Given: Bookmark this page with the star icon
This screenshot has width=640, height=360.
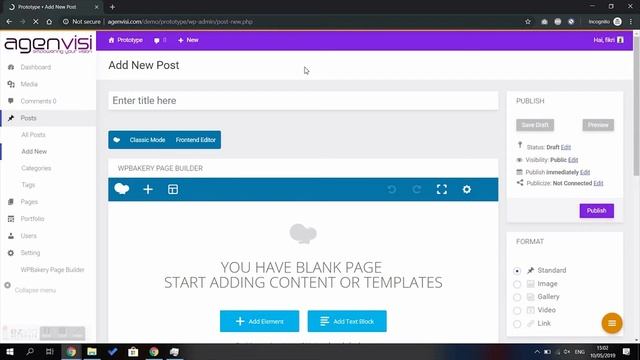Looking at the screenshot, I should pyautogui.click(x=528, y=22).
